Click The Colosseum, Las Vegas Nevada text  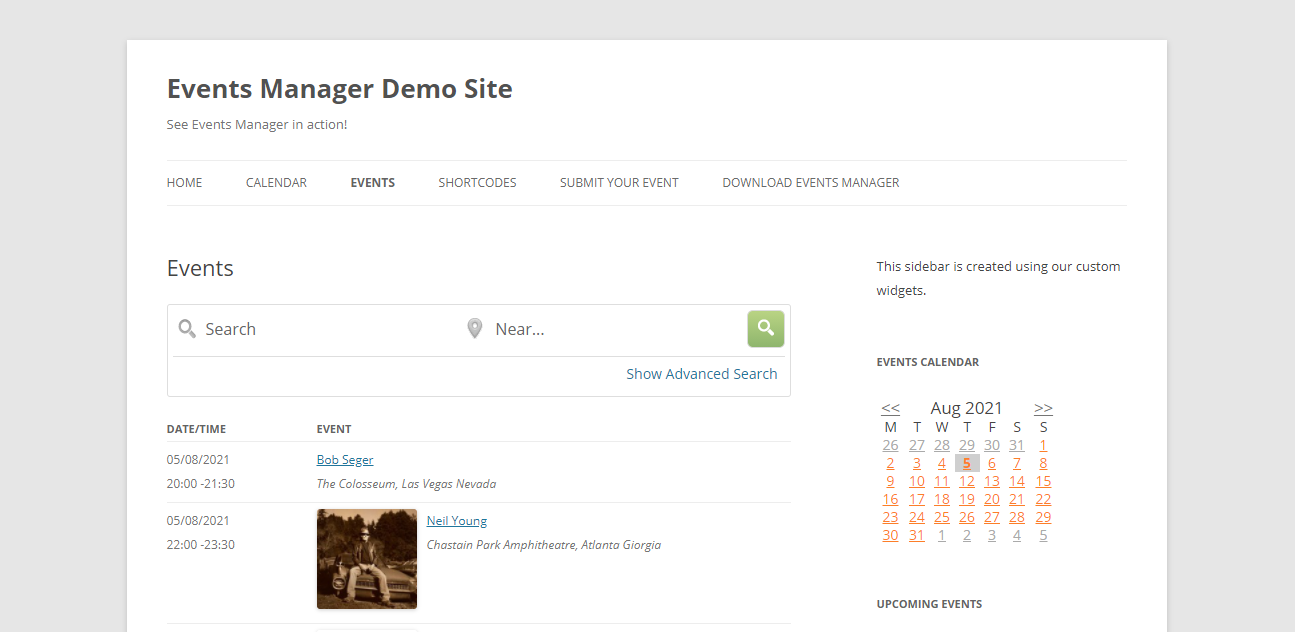point(406,484)
